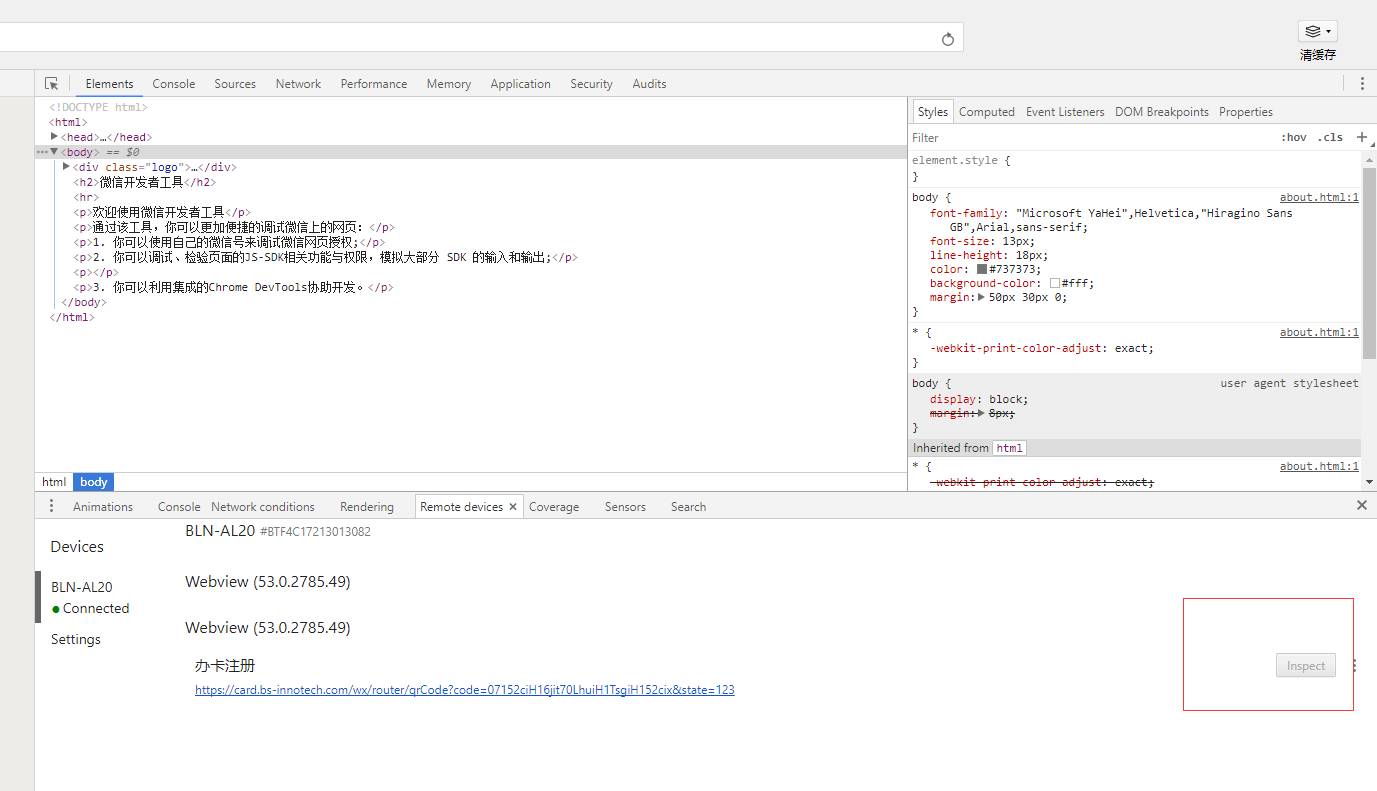Open the 清缓存 clear cache dropdown
The image size is (1377, 791).
(x=1317, y=32)
